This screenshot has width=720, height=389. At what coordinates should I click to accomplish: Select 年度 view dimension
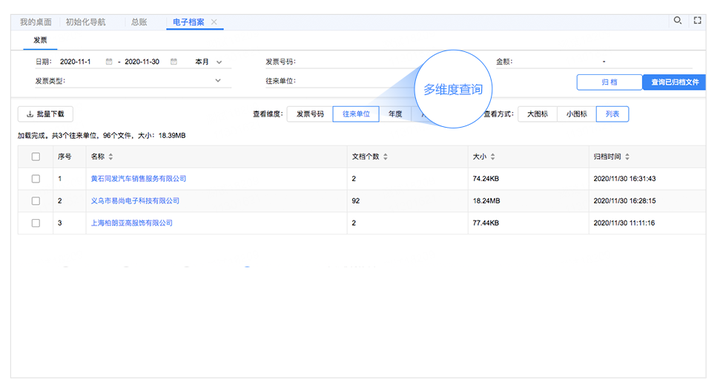coord(395,114)
